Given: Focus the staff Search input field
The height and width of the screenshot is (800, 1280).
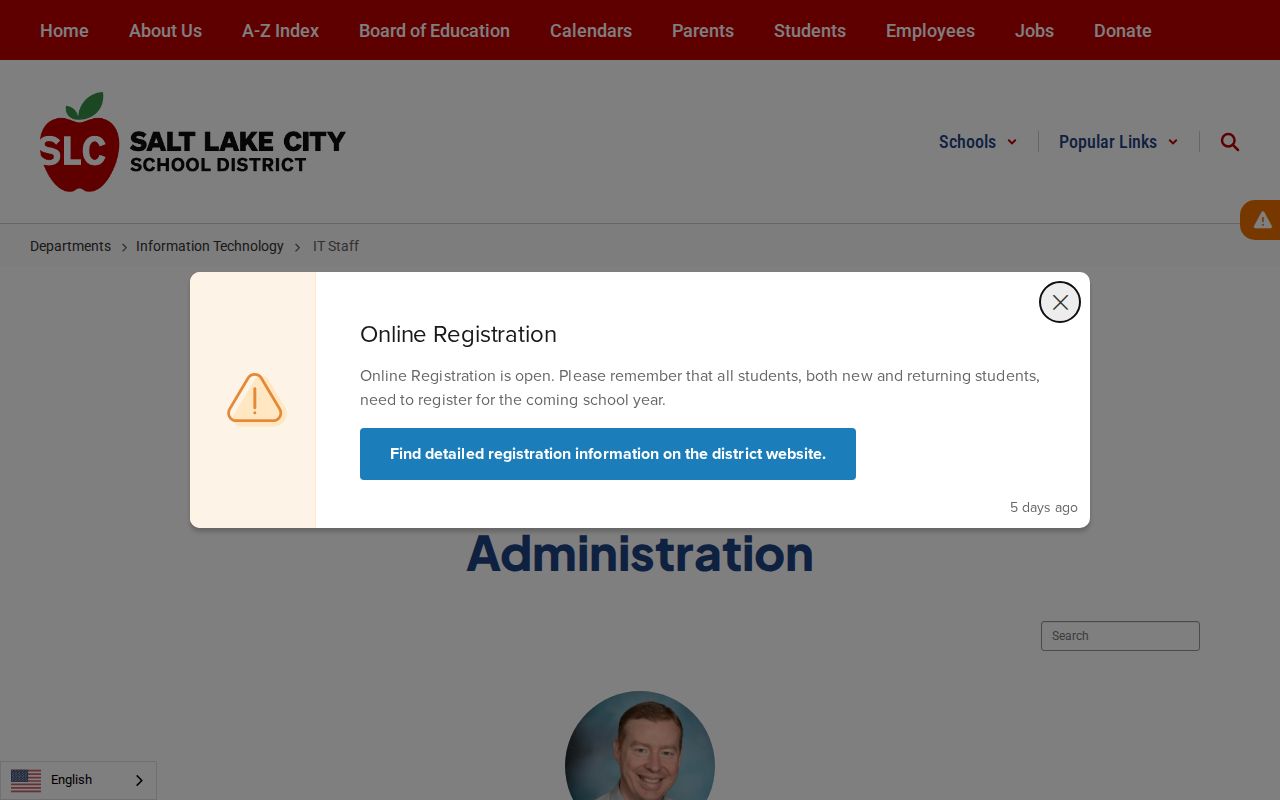Looking at the screenshot, I should pyautogui.click(x=1120, y=636).
